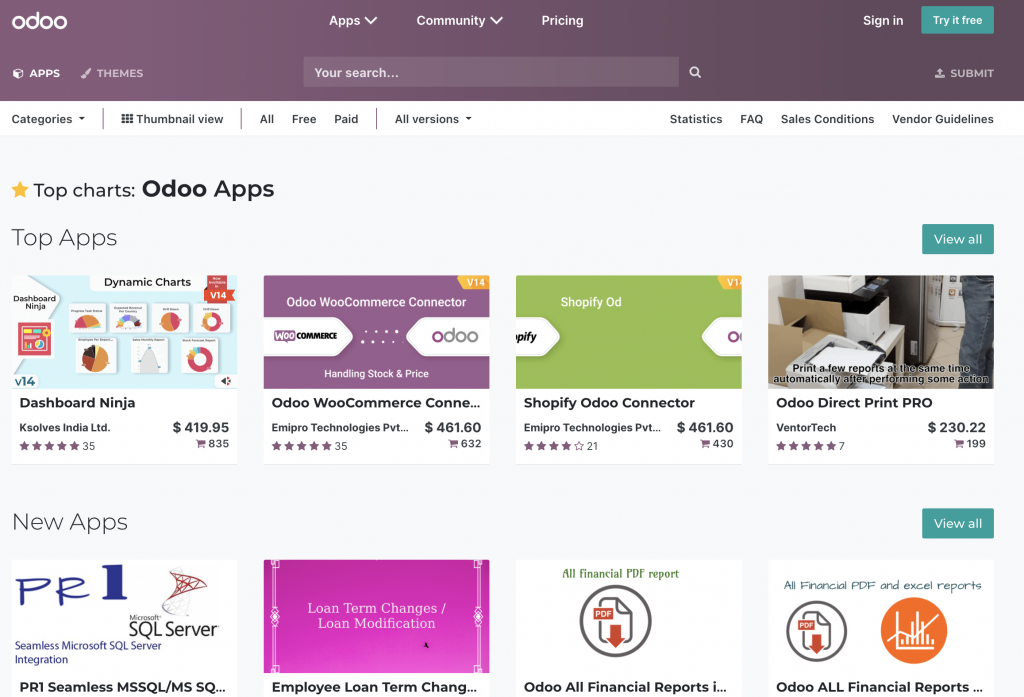Click the $ 230.22 price
The width and height of the screenshot is (1024, 697).
(956, 427)
